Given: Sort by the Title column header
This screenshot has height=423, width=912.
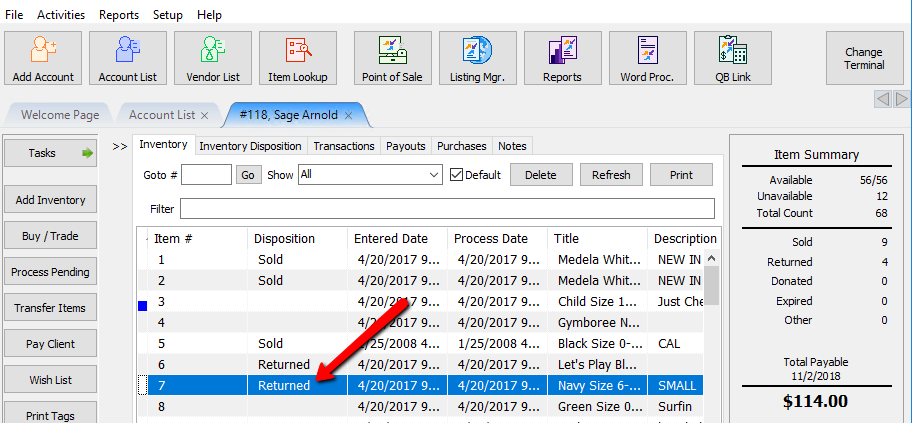Looking at the screenshot, I should tap(598, 239).
